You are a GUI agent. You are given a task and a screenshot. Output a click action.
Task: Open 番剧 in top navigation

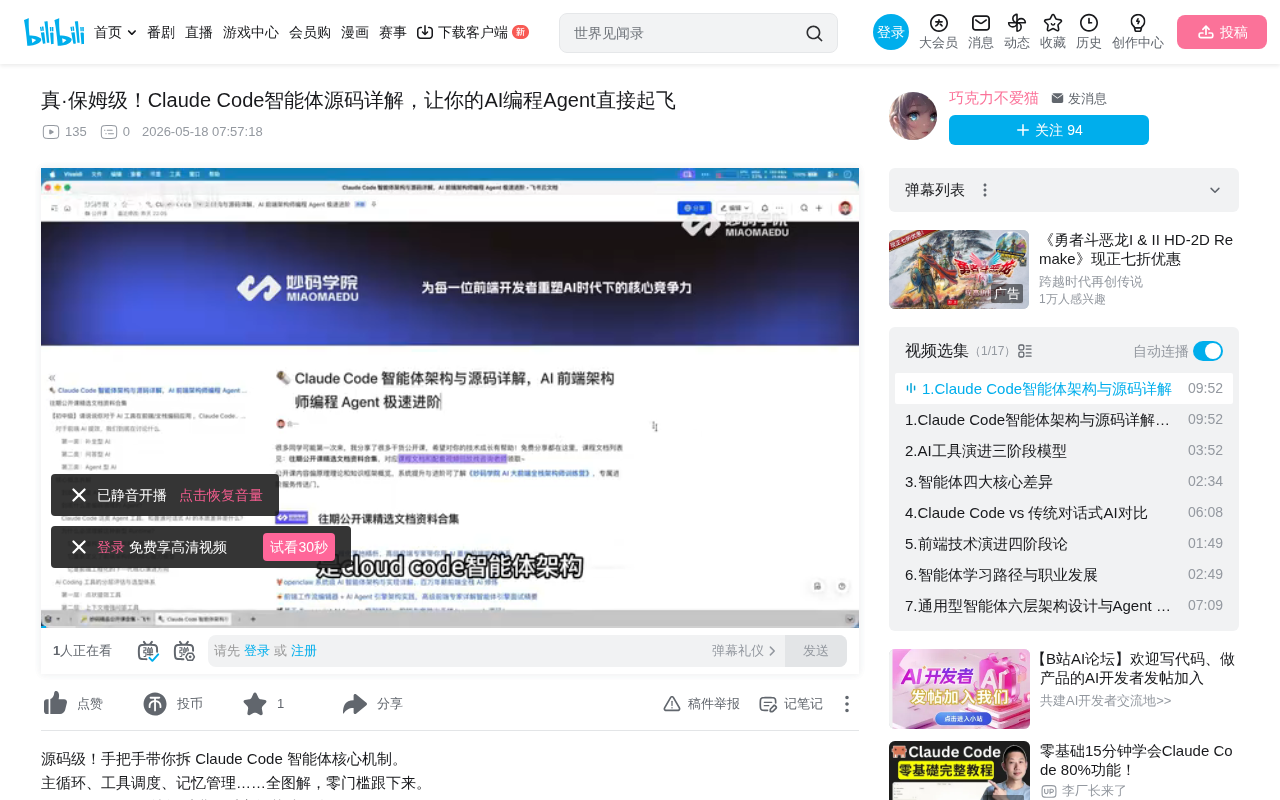coord(161,33)
